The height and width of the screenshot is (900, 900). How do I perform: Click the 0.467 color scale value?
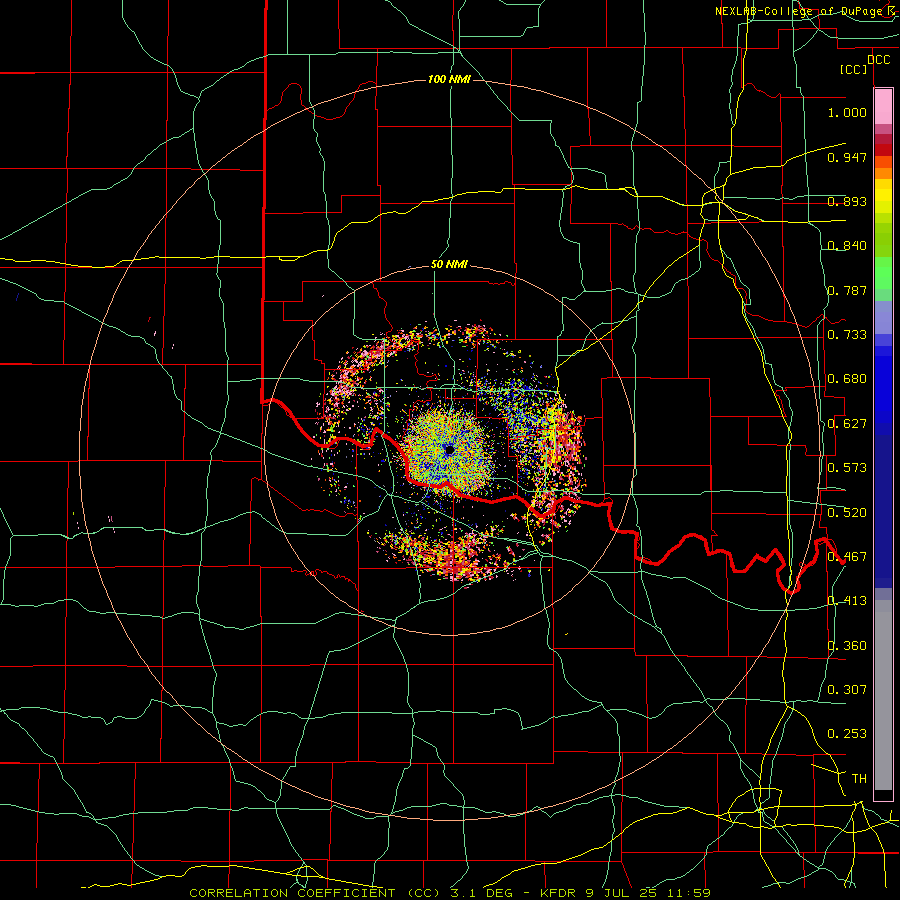point(847,557)
